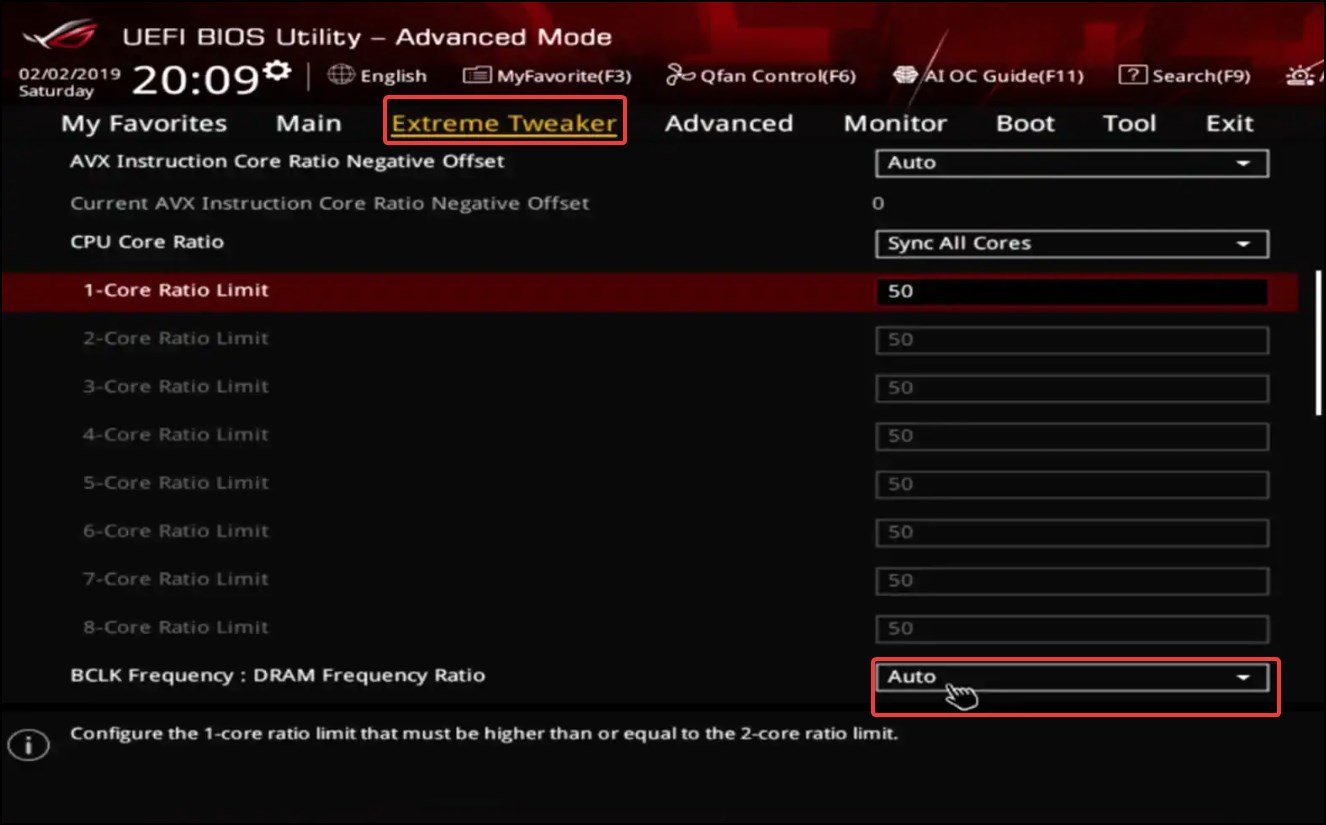The width and height of the screenshot is (1326, 825).
Task: Switch to My Favorites tab
Action: (144, 123)
